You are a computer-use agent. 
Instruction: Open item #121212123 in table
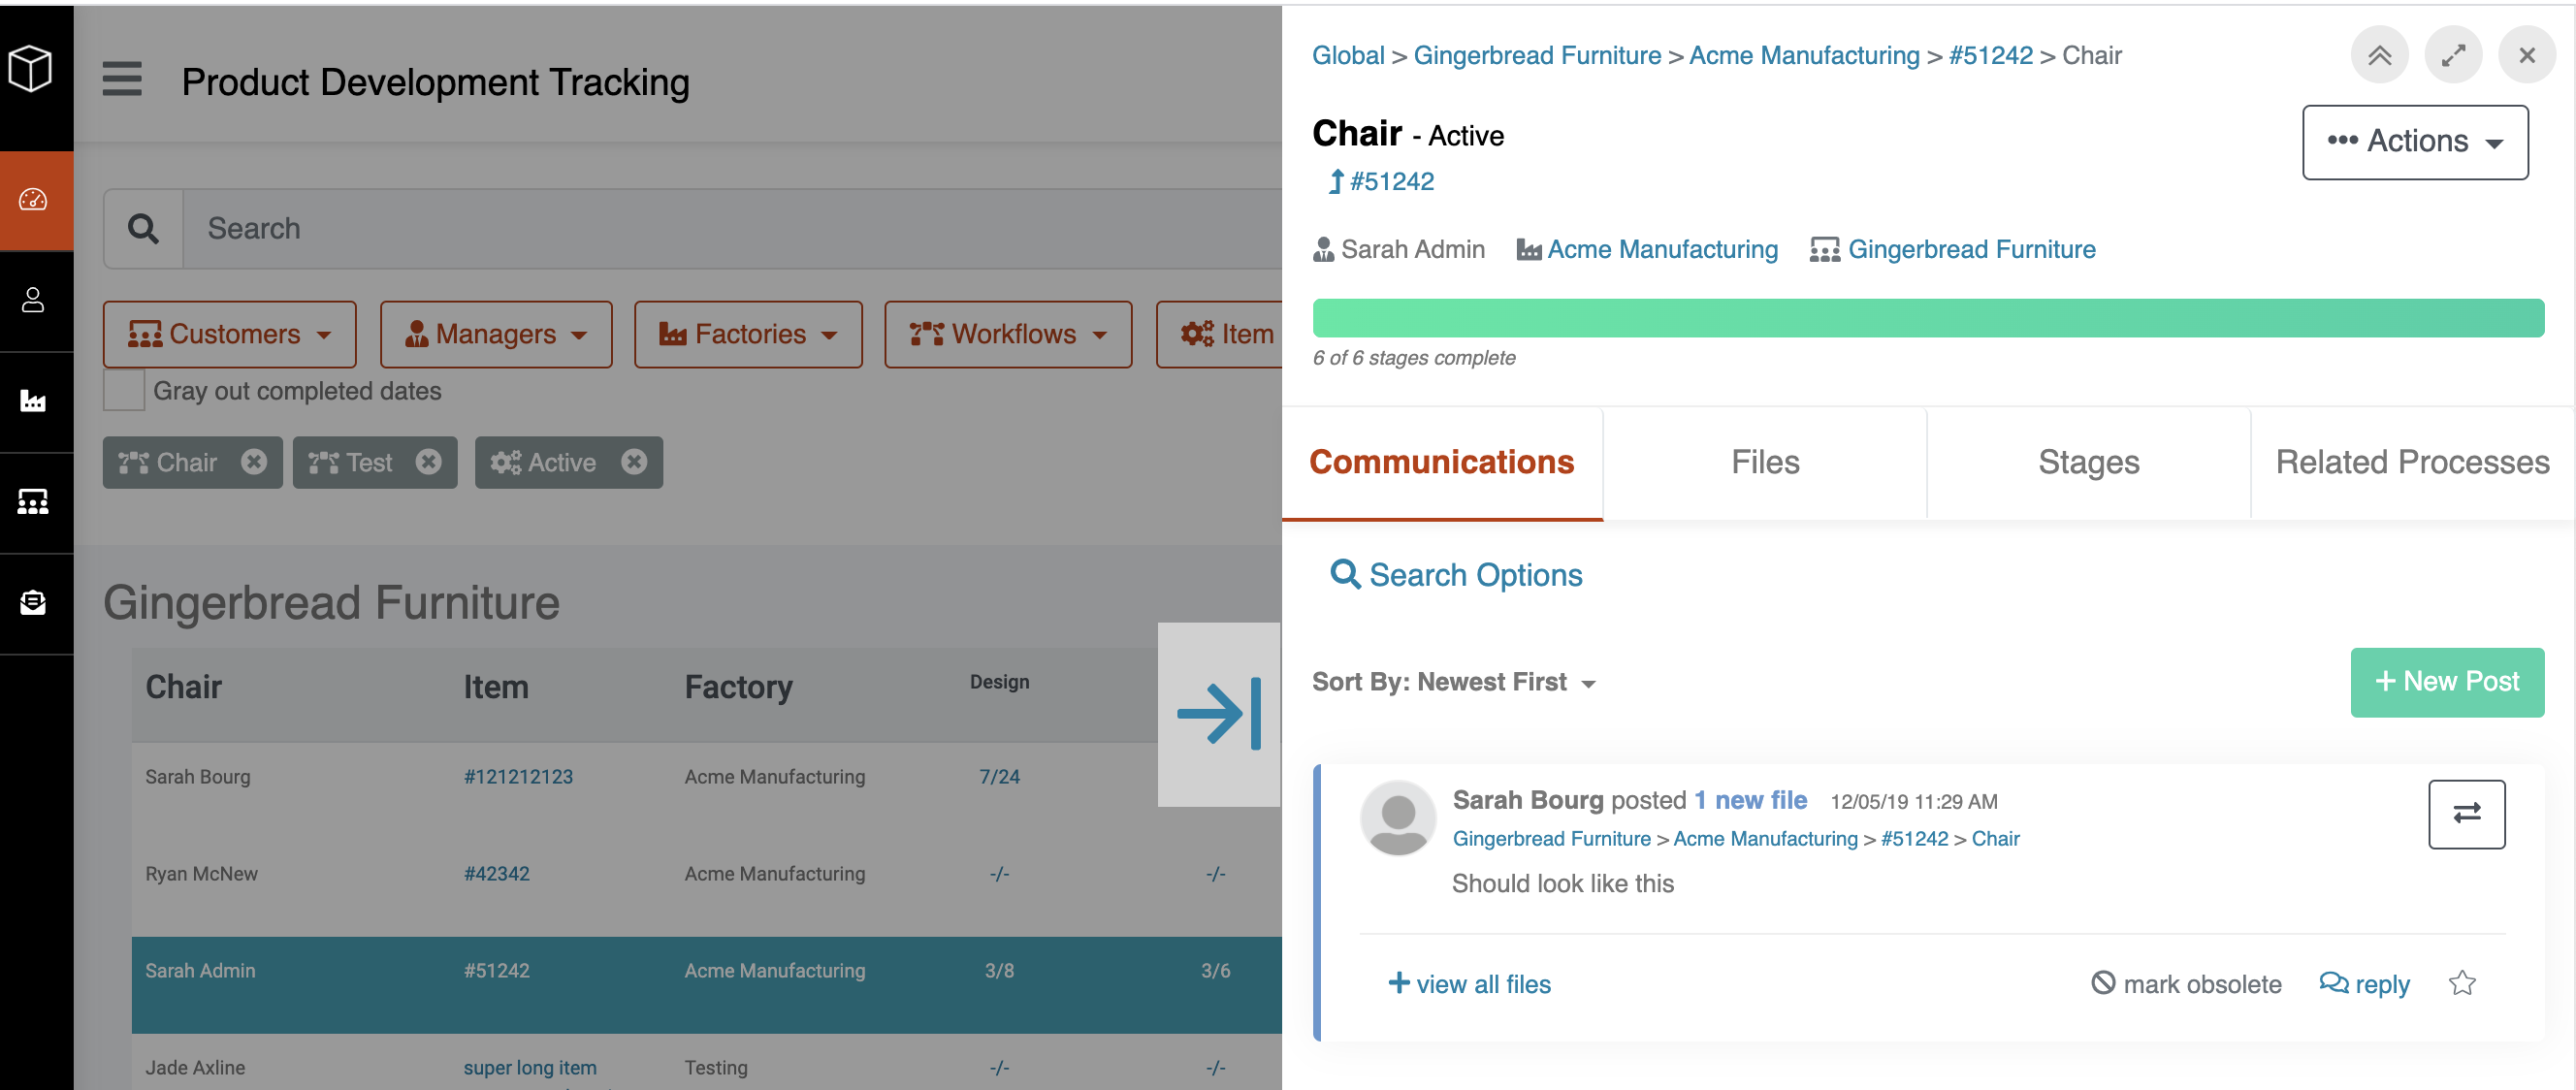[518, 777]
